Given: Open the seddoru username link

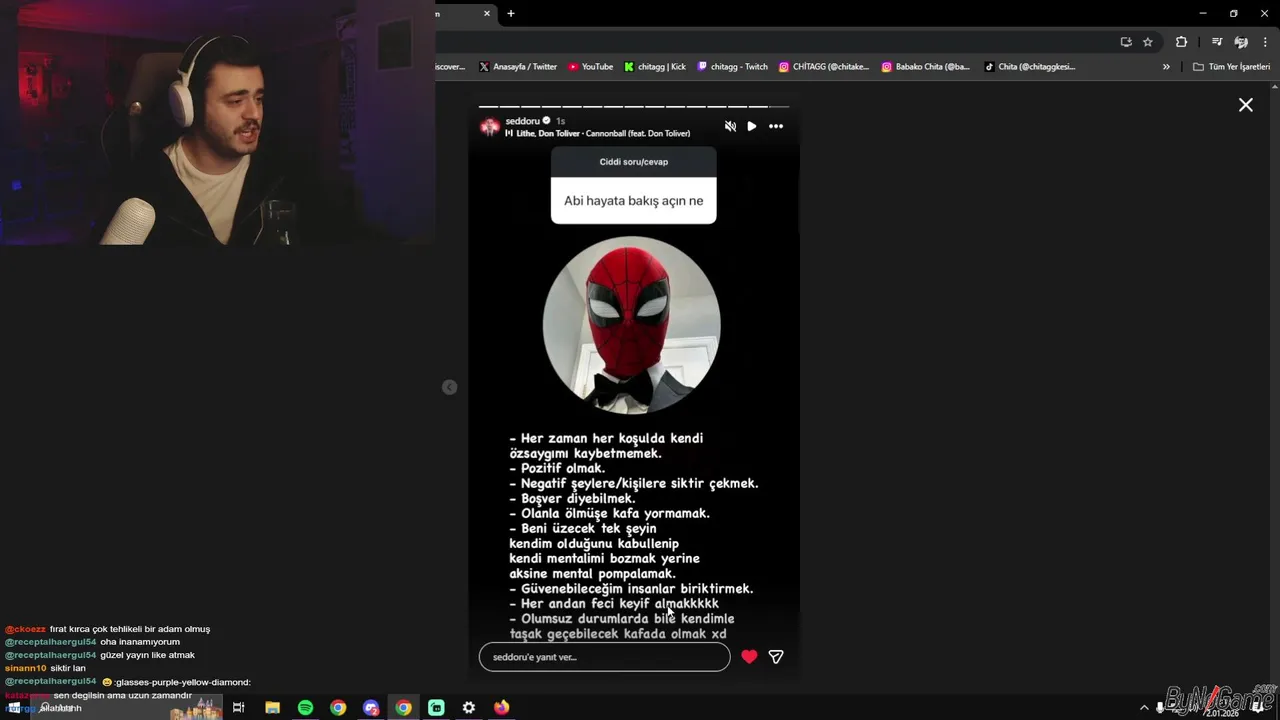Looking at the screenshot, I should tap(523, 121).
